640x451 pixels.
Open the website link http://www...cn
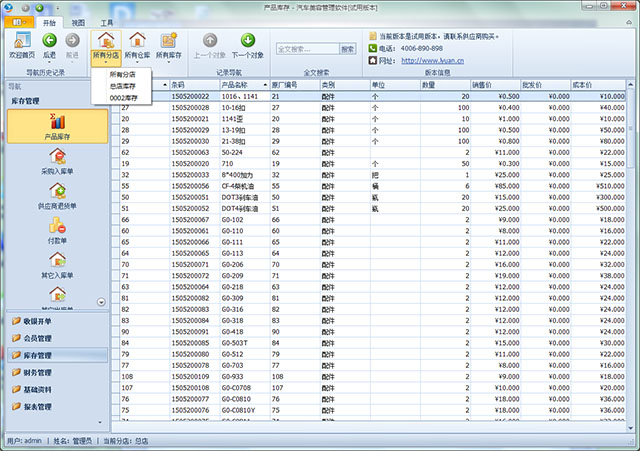[433, 60]
